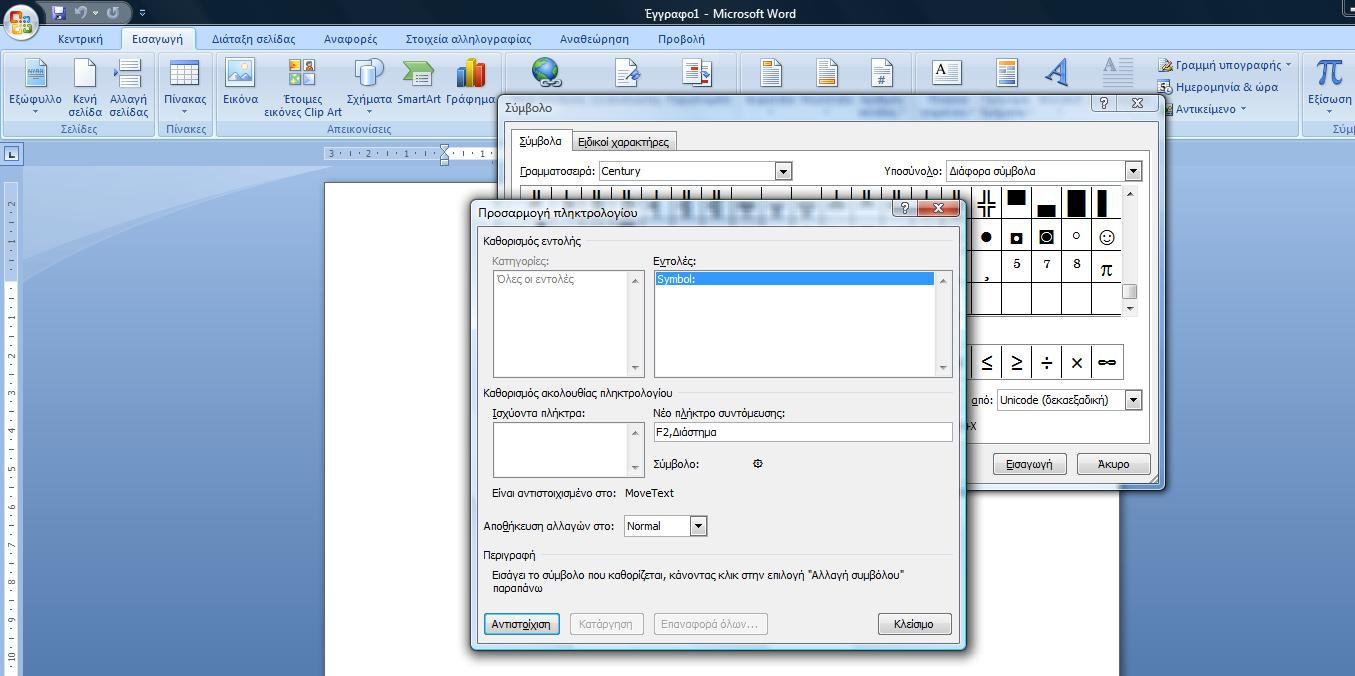Click the text box icon in ribbon

(x=946, y=73)
